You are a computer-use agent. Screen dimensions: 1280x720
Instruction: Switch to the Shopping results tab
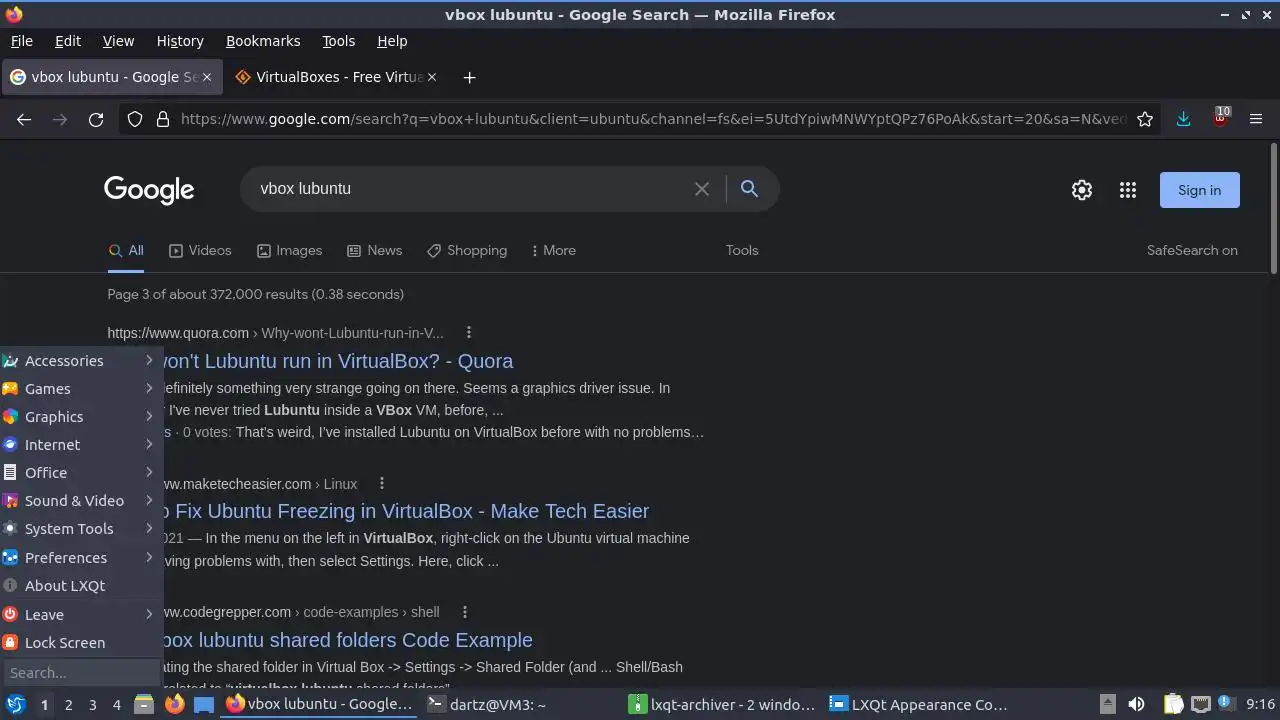(467, 251)
